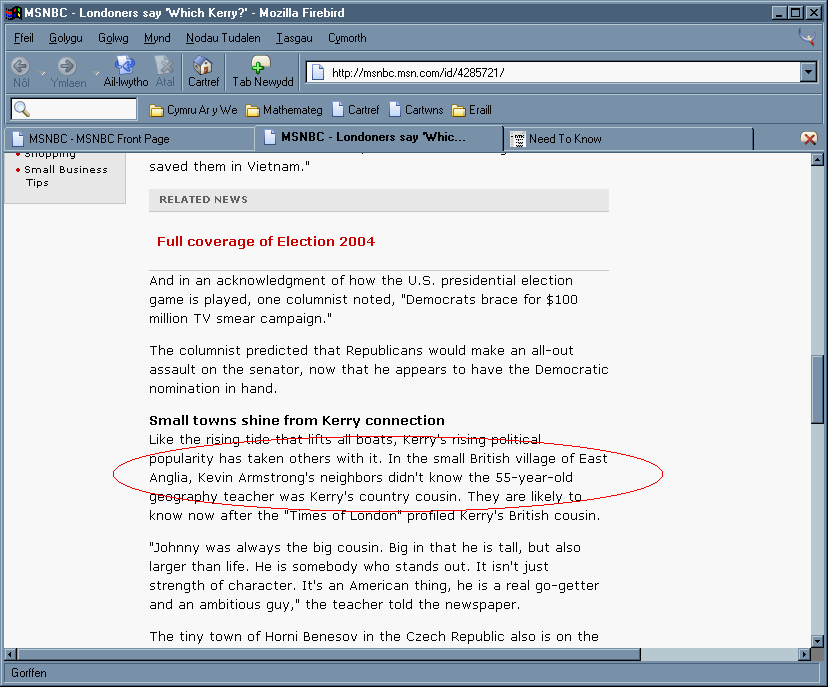Viewport: 828px width, 687px height.
Task: Click the search magnifier icon
Action: (22, 109)
